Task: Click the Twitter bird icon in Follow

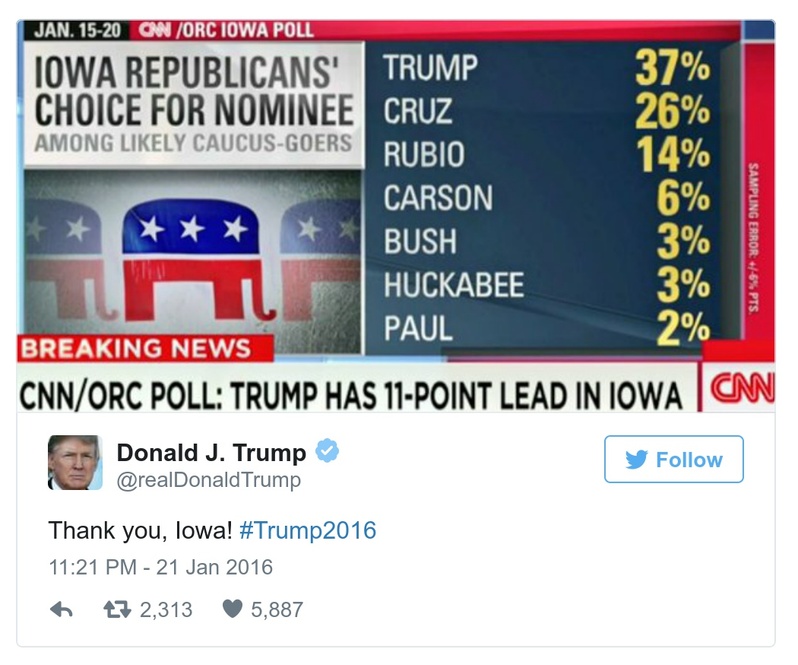Action: [636, 460]
